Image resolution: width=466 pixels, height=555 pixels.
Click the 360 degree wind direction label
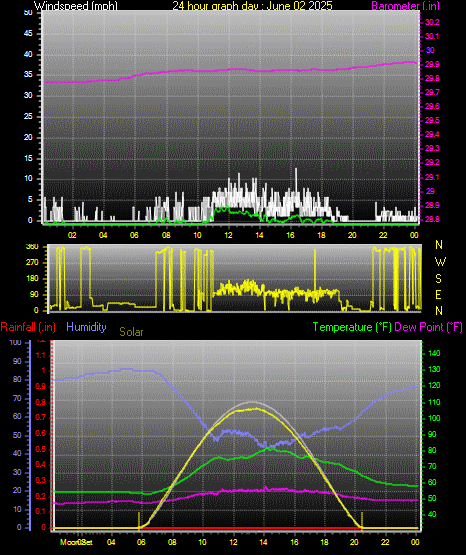[32, 247]
